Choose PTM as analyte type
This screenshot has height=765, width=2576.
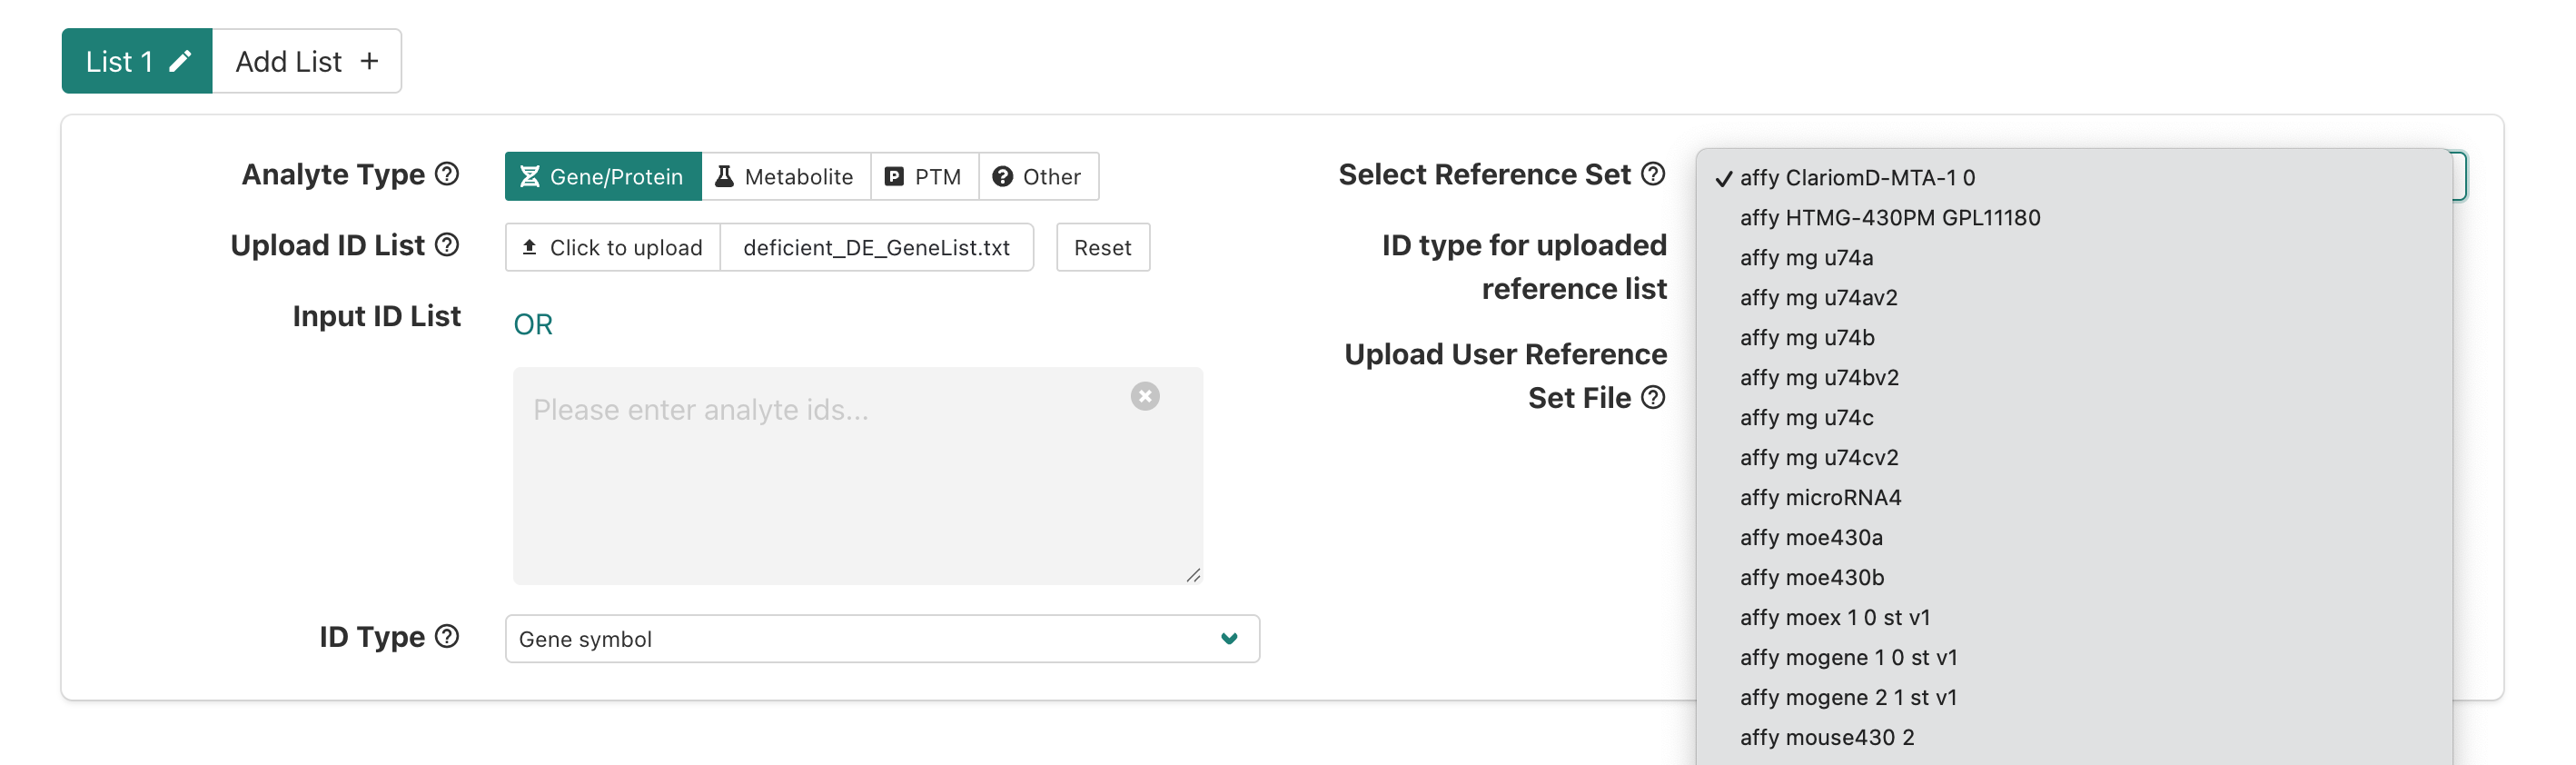[924, 177]
